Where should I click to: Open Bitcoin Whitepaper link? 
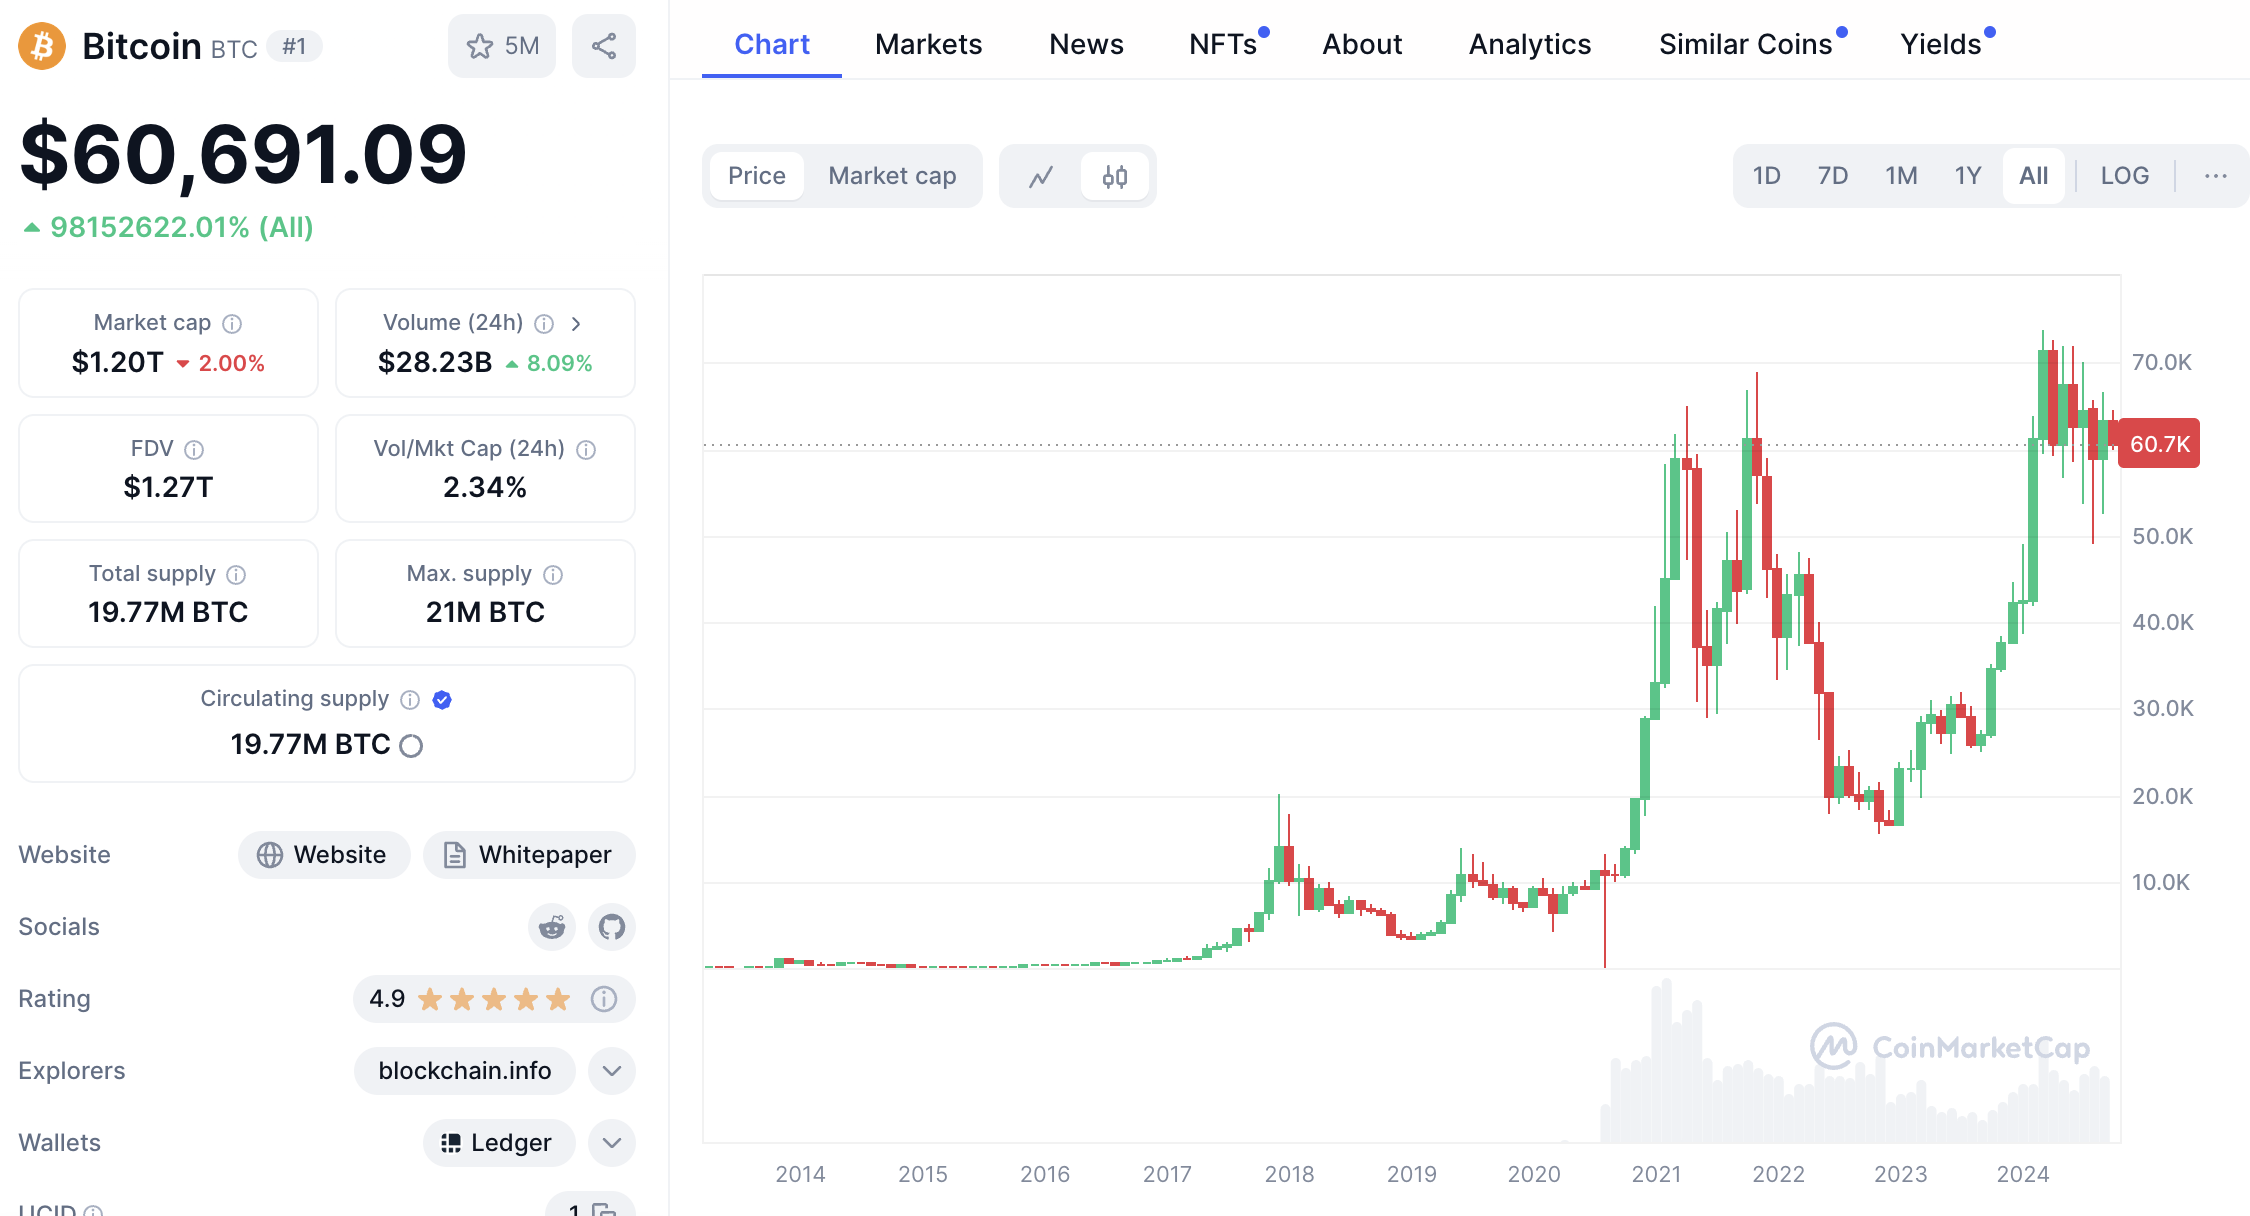click(x=529, y=855)
